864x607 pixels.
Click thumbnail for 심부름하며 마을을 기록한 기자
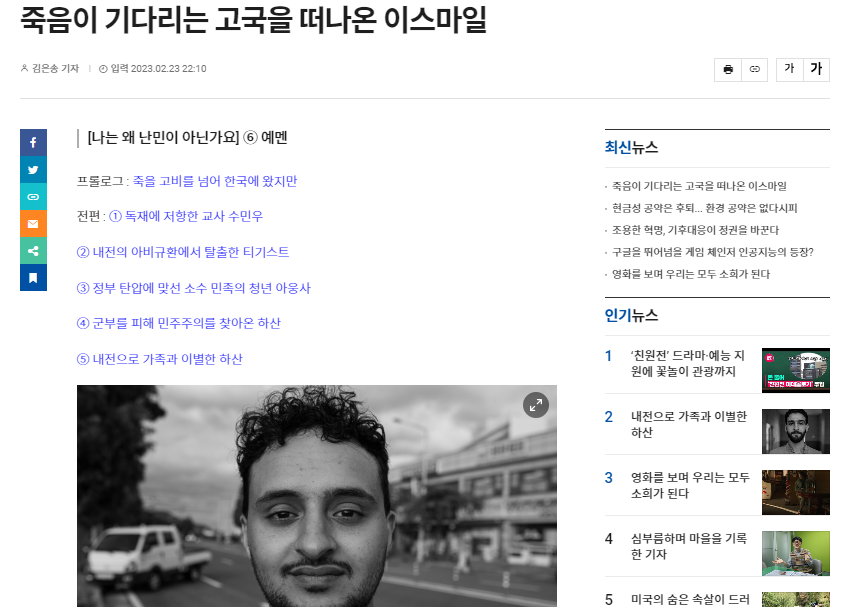click(796, 554)
